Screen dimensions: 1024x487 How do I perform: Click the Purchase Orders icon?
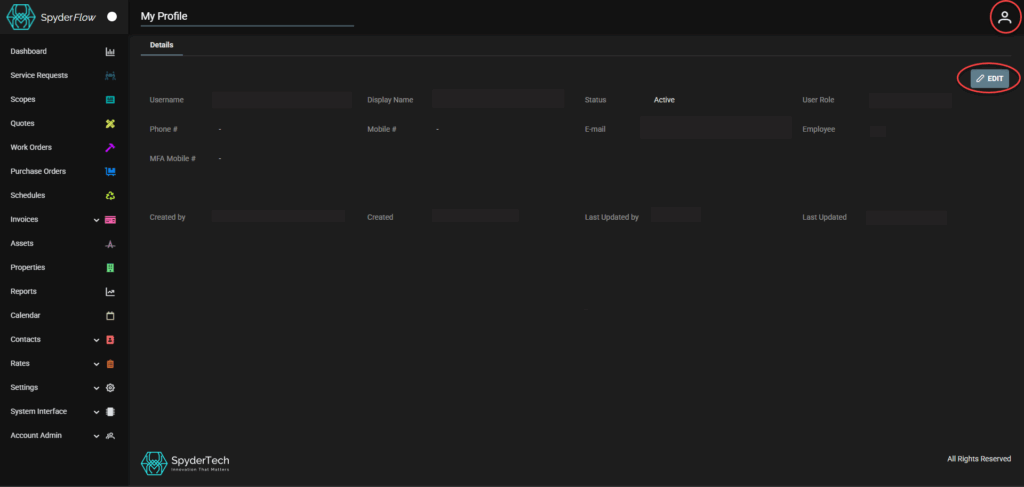[x=110, y=172]
